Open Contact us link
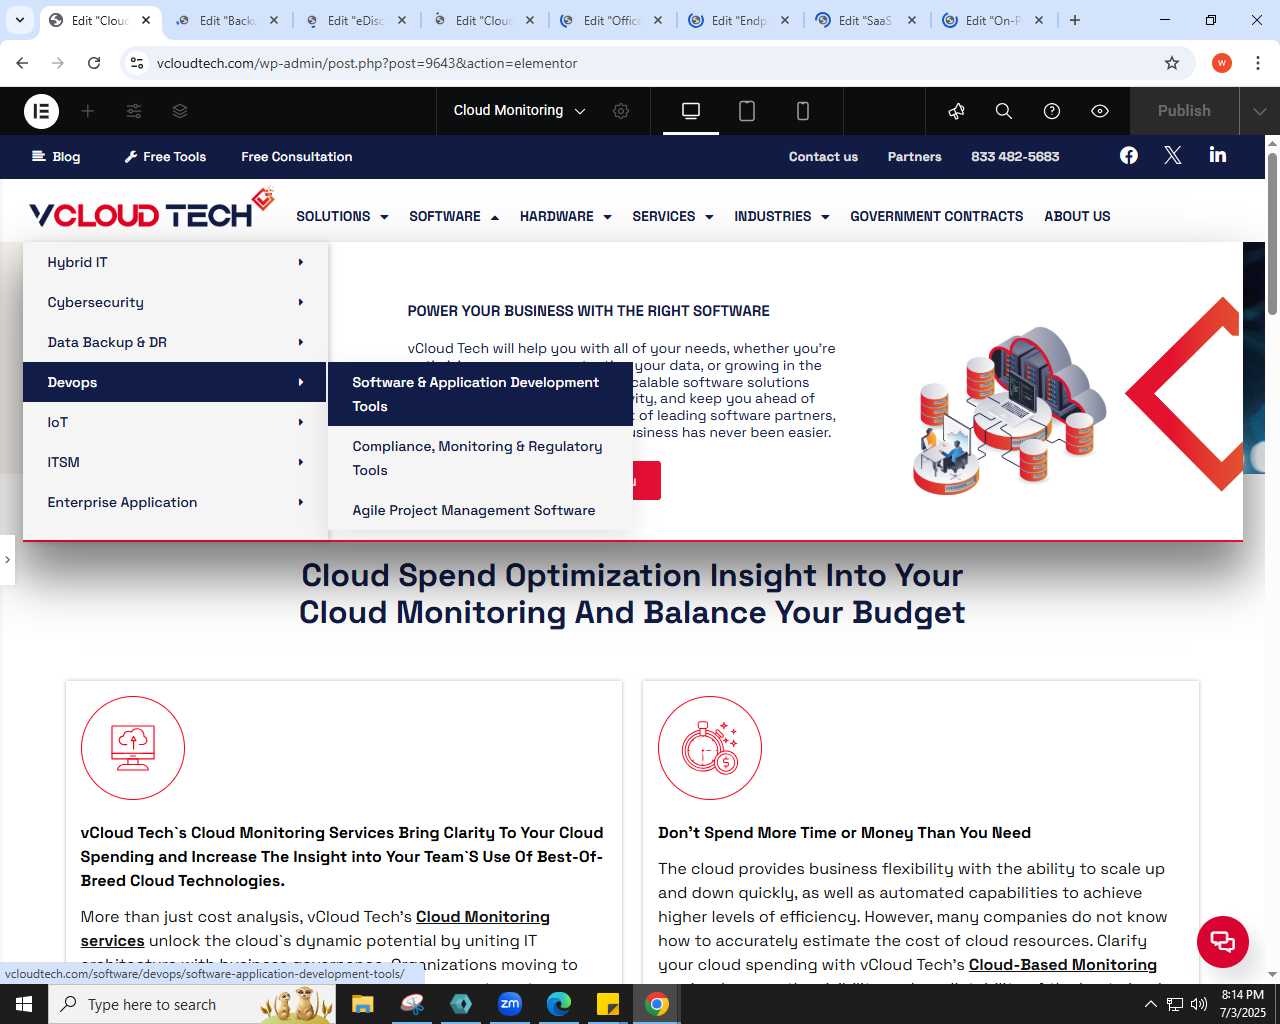This screenshot has height=1024, width=1280. [823, 156]
